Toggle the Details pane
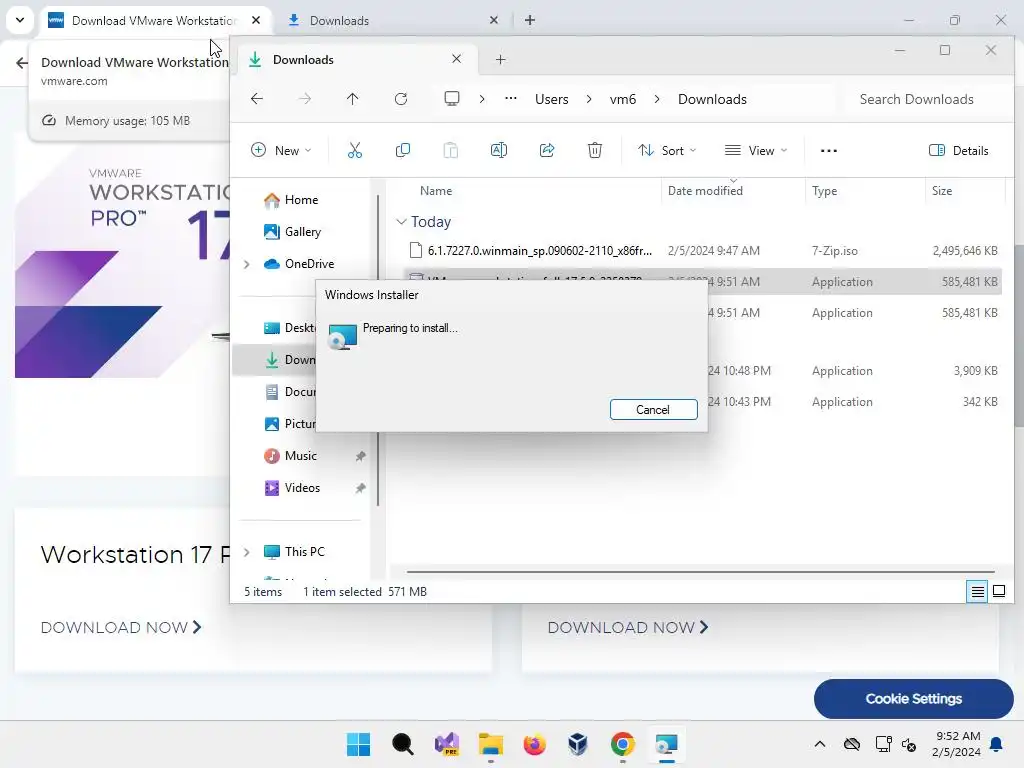 pyautogui.click(x=959, y=151)
